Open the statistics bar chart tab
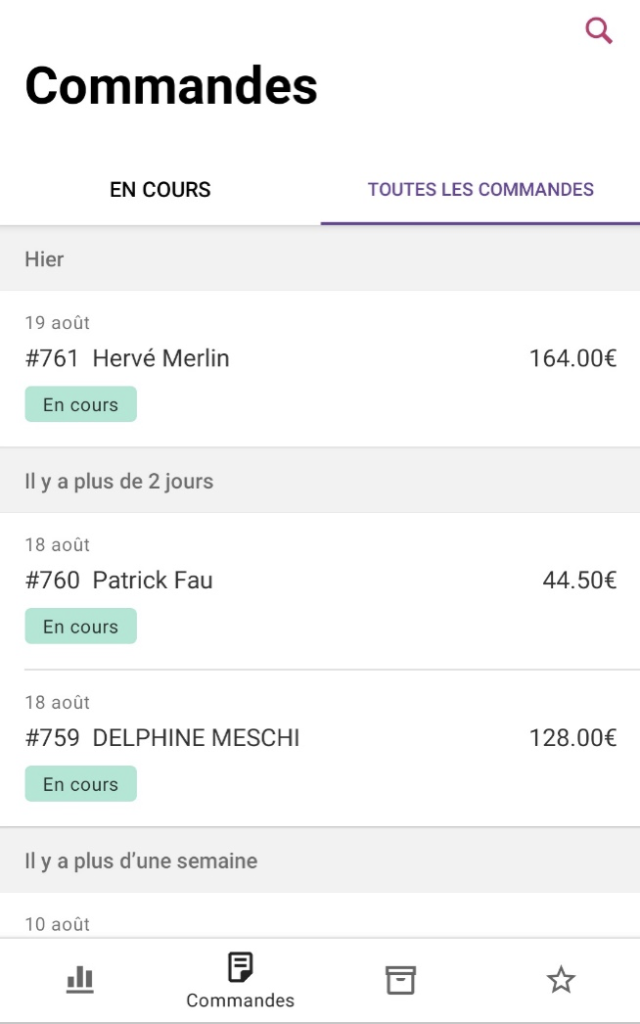The image size is (640, 1024). pos(80,980)
